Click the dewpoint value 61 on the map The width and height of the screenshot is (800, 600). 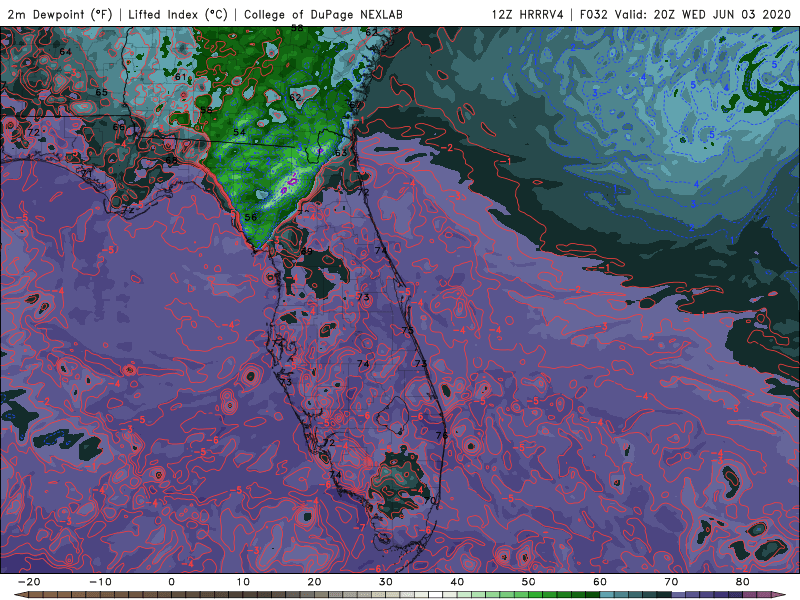click(x=181, y=77)
